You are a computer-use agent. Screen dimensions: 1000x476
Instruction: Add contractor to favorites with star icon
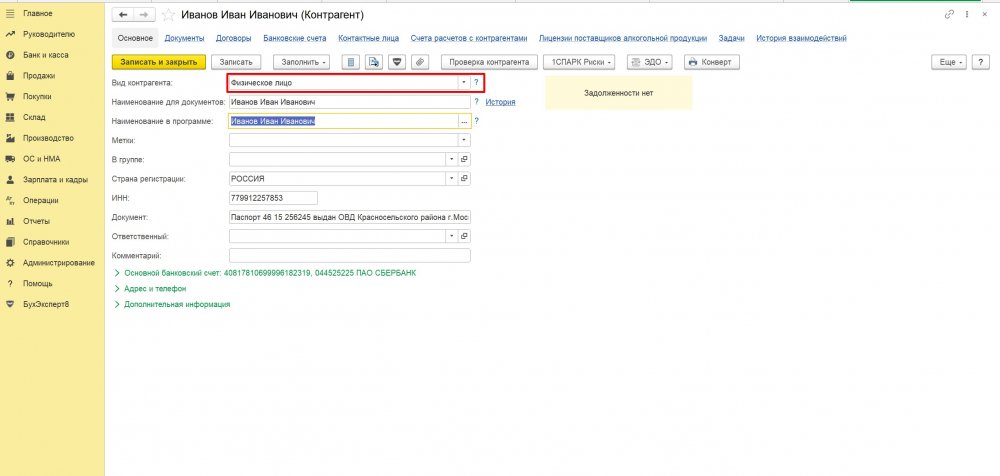pyautogui.click(x=167, y=15)
